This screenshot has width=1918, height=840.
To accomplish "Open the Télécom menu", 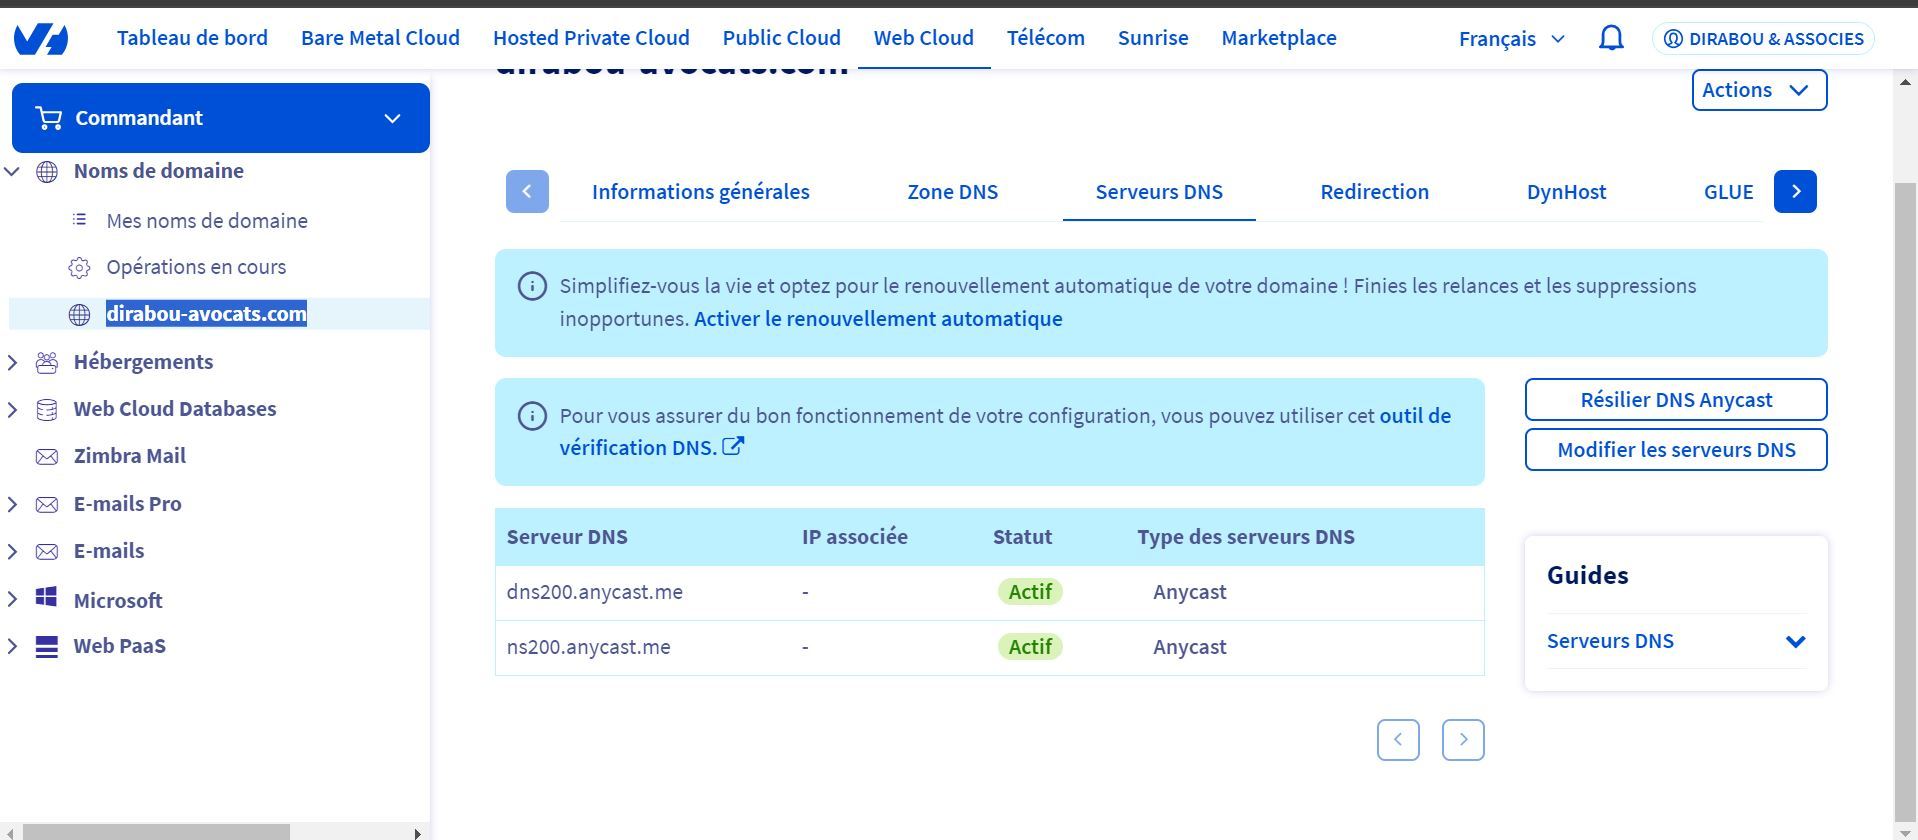I will [x=1045, y=38].
